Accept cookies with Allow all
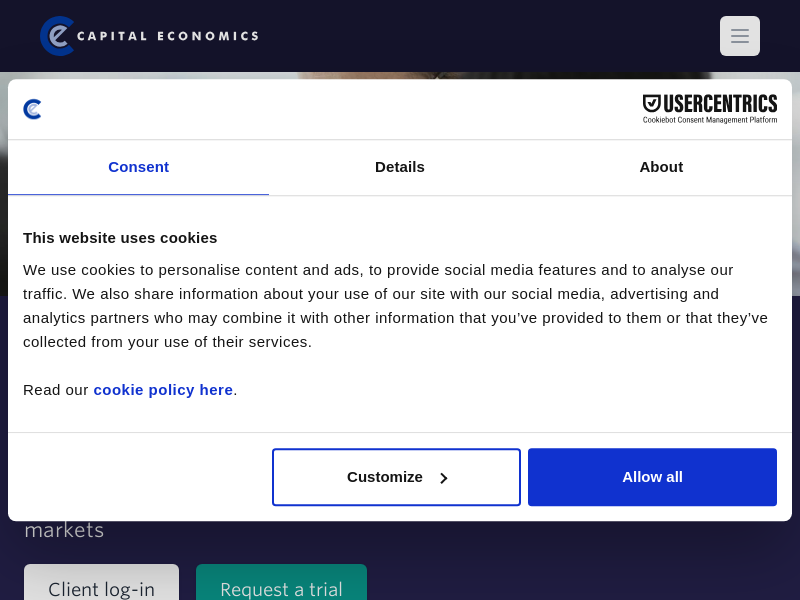Viewport: 800px width, 600px height. click(652, 477)
